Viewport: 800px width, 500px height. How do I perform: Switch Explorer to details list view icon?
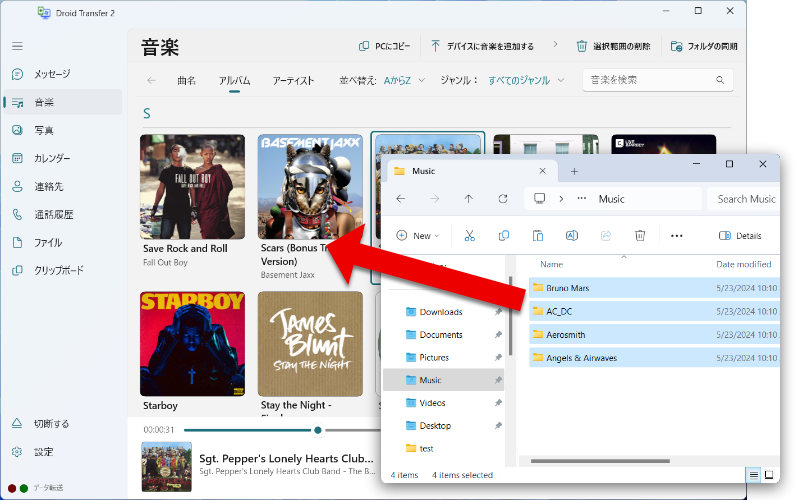click(x=754, y=476)
